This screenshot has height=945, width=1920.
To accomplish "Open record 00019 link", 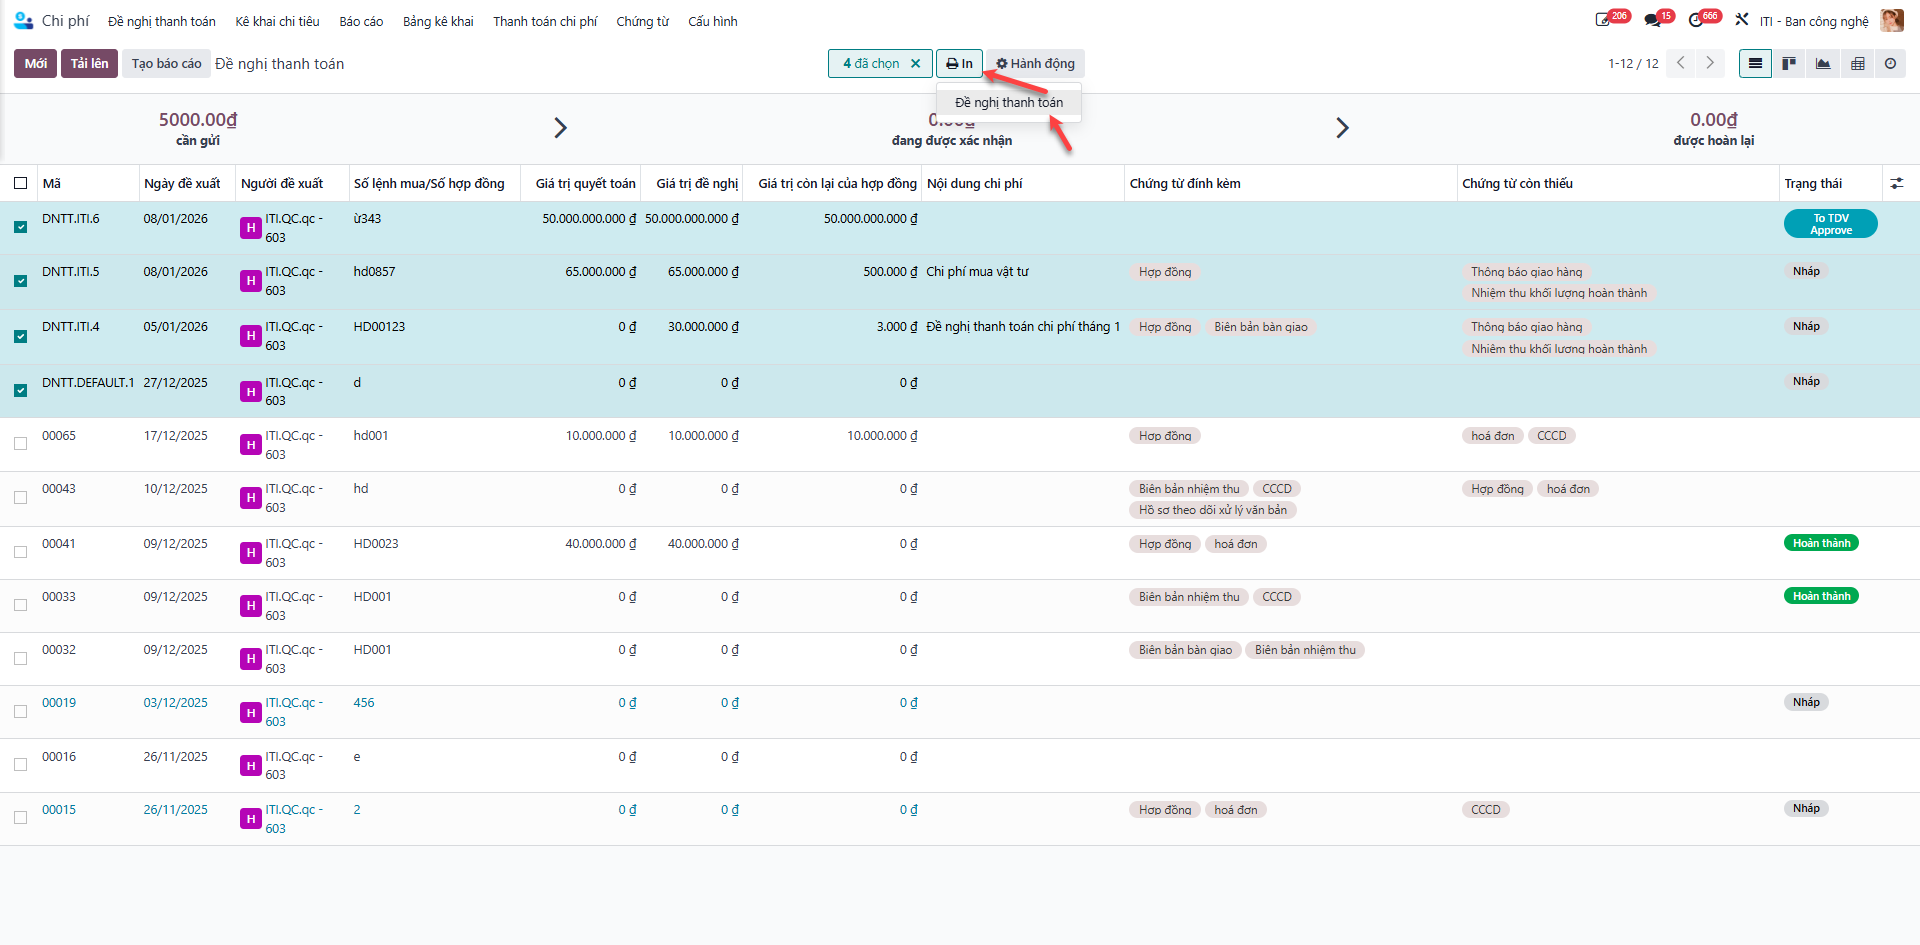I will click(x=59, y=703).
